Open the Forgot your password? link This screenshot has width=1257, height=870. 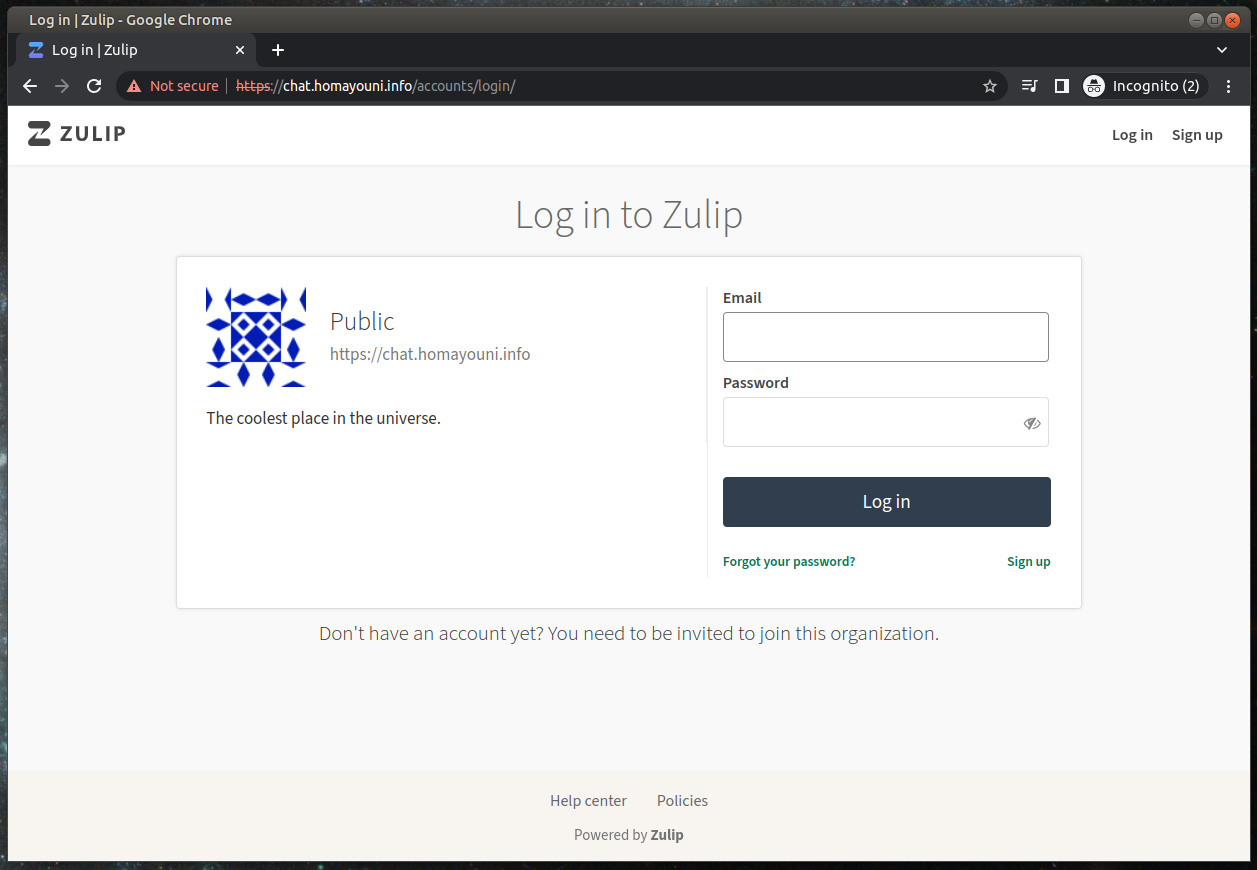(789, 562)
